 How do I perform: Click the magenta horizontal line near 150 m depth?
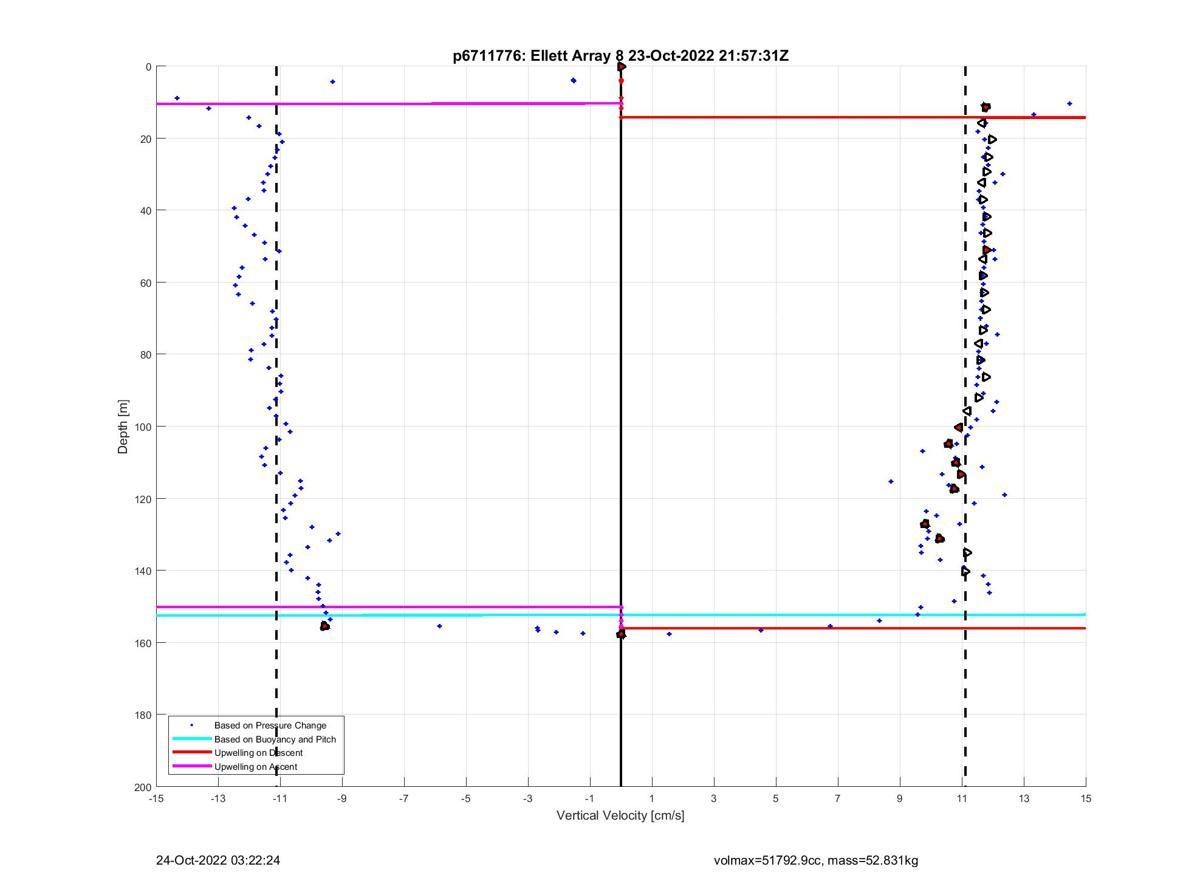[x=388, y=607]
